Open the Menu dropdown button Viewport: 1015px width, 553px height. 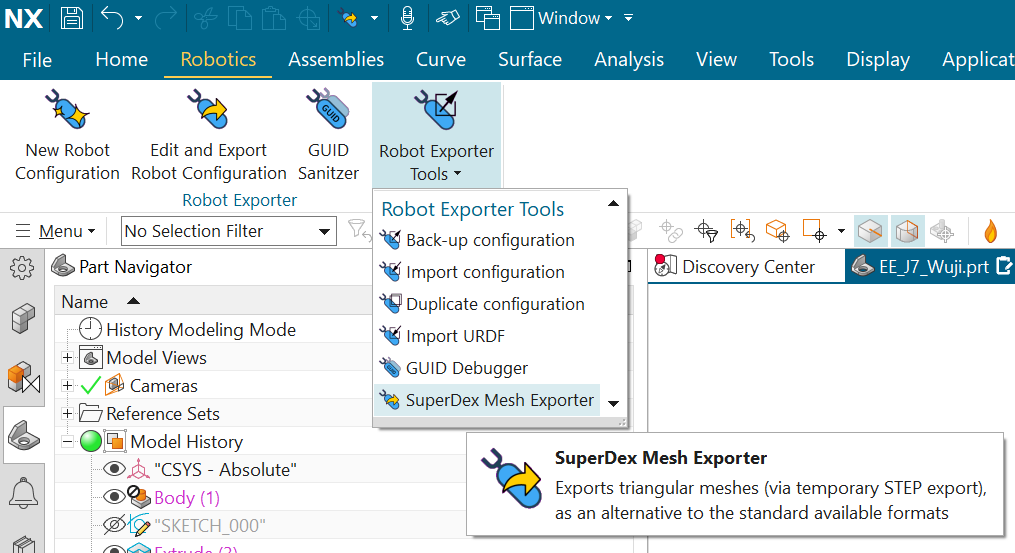(x=56, y=231)
